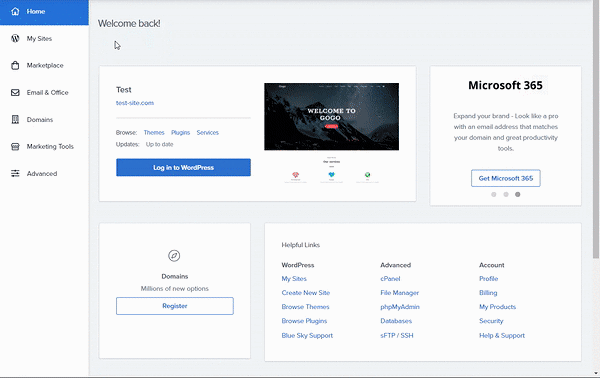Click the Marketplace shopping bag icon

coord(15,65)
